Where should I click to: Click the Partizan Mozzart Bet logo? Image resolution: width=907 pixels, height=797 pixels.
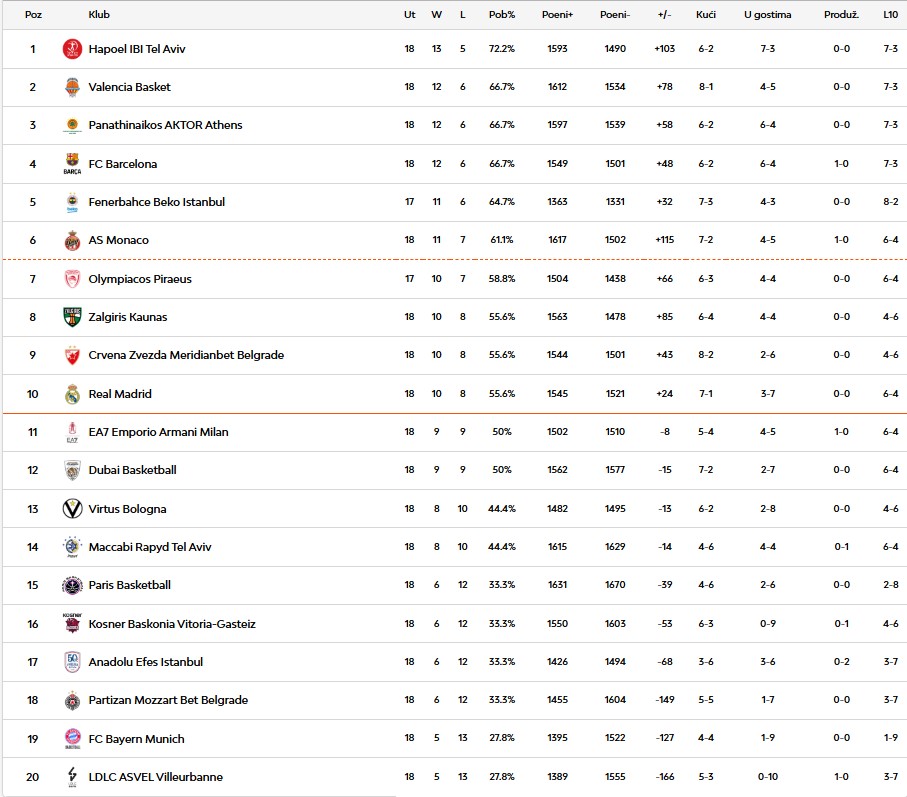(x=72, y=700)
